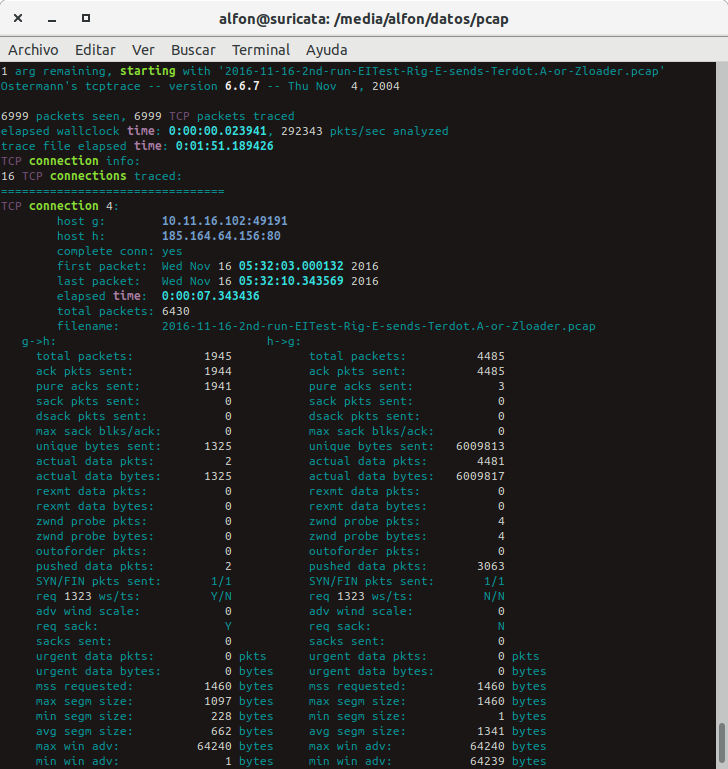Open the Buscar menu

[x=193, y=50]
